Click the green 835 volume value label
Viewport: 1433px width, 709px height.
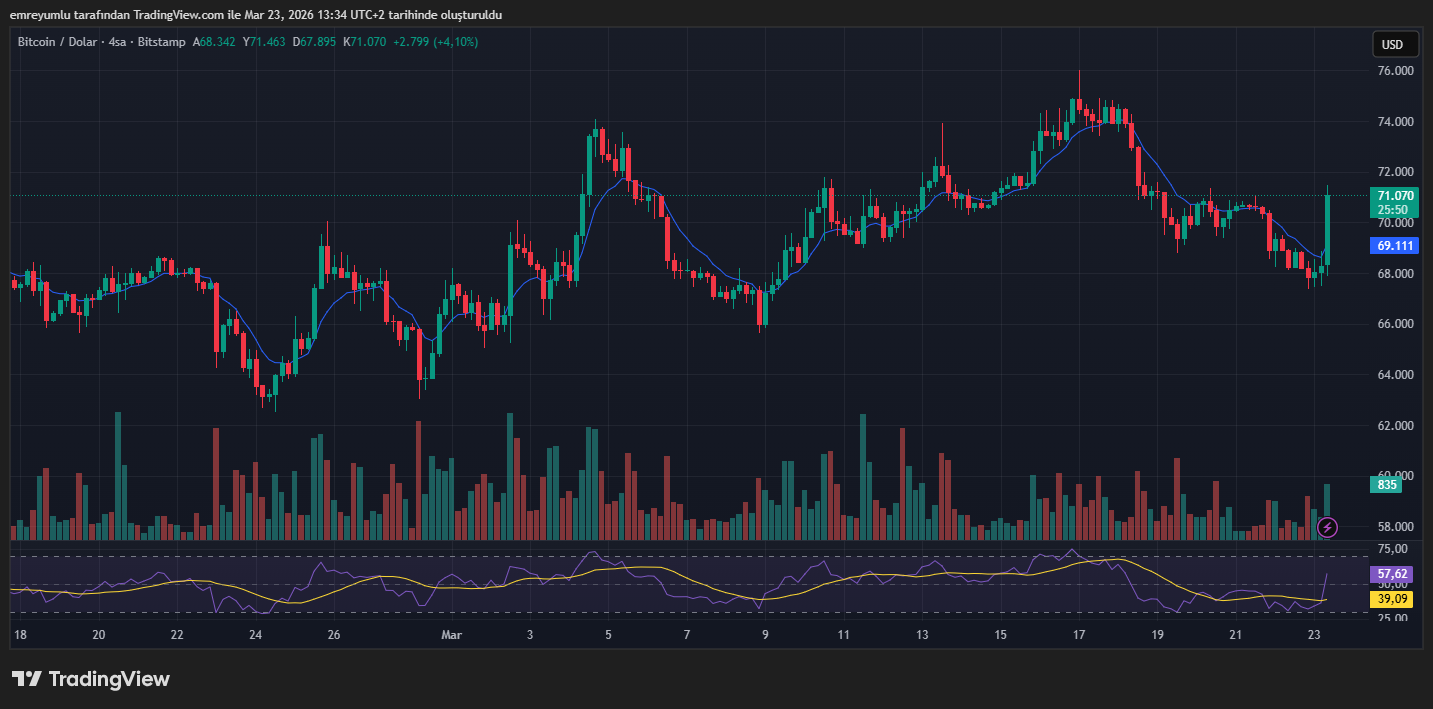[x=1387, y=485]
